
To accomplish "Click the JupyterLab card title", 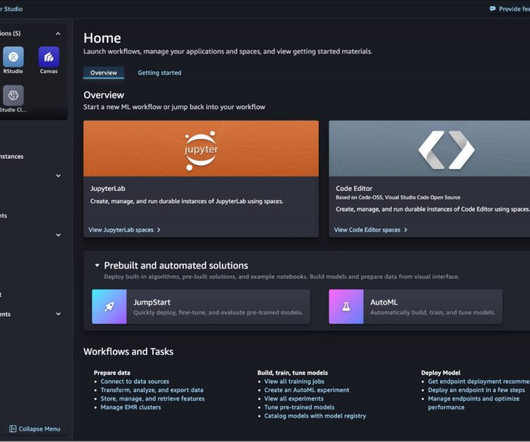I will tap(107, 189).
